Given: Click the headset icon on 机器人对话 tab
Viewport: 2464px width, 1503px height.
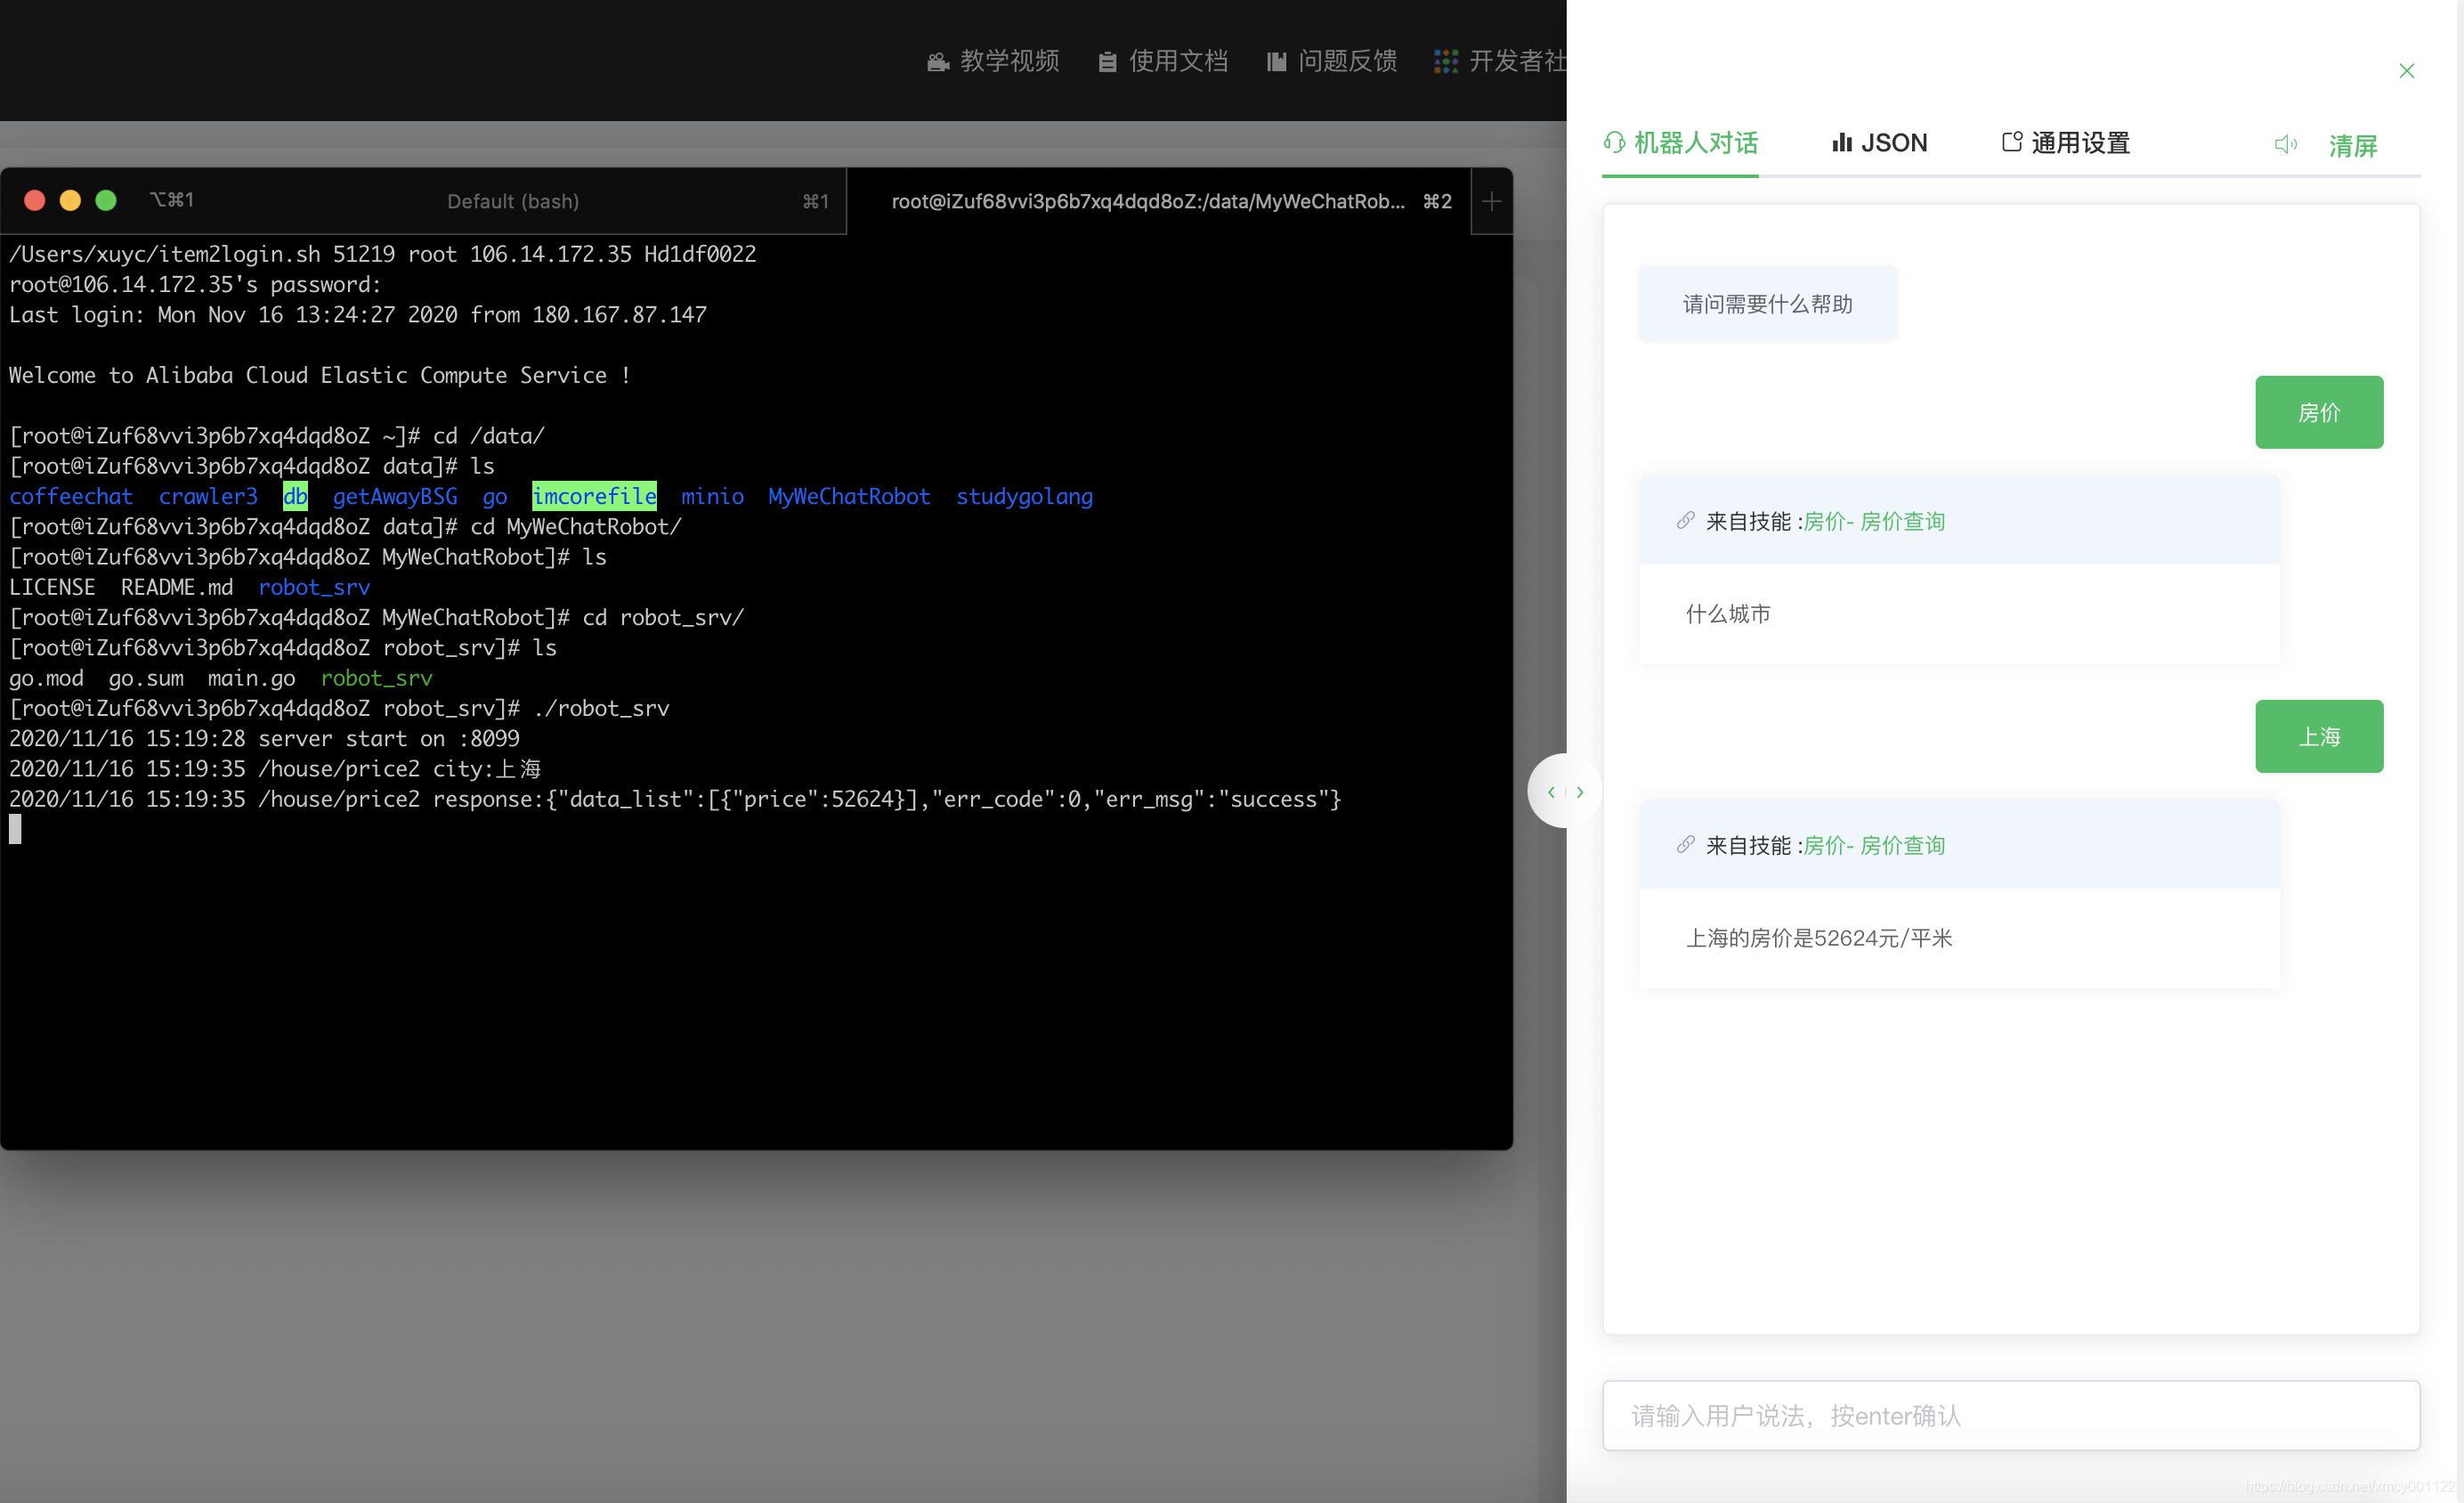Looking at the screenshot, I should 1614,142.
